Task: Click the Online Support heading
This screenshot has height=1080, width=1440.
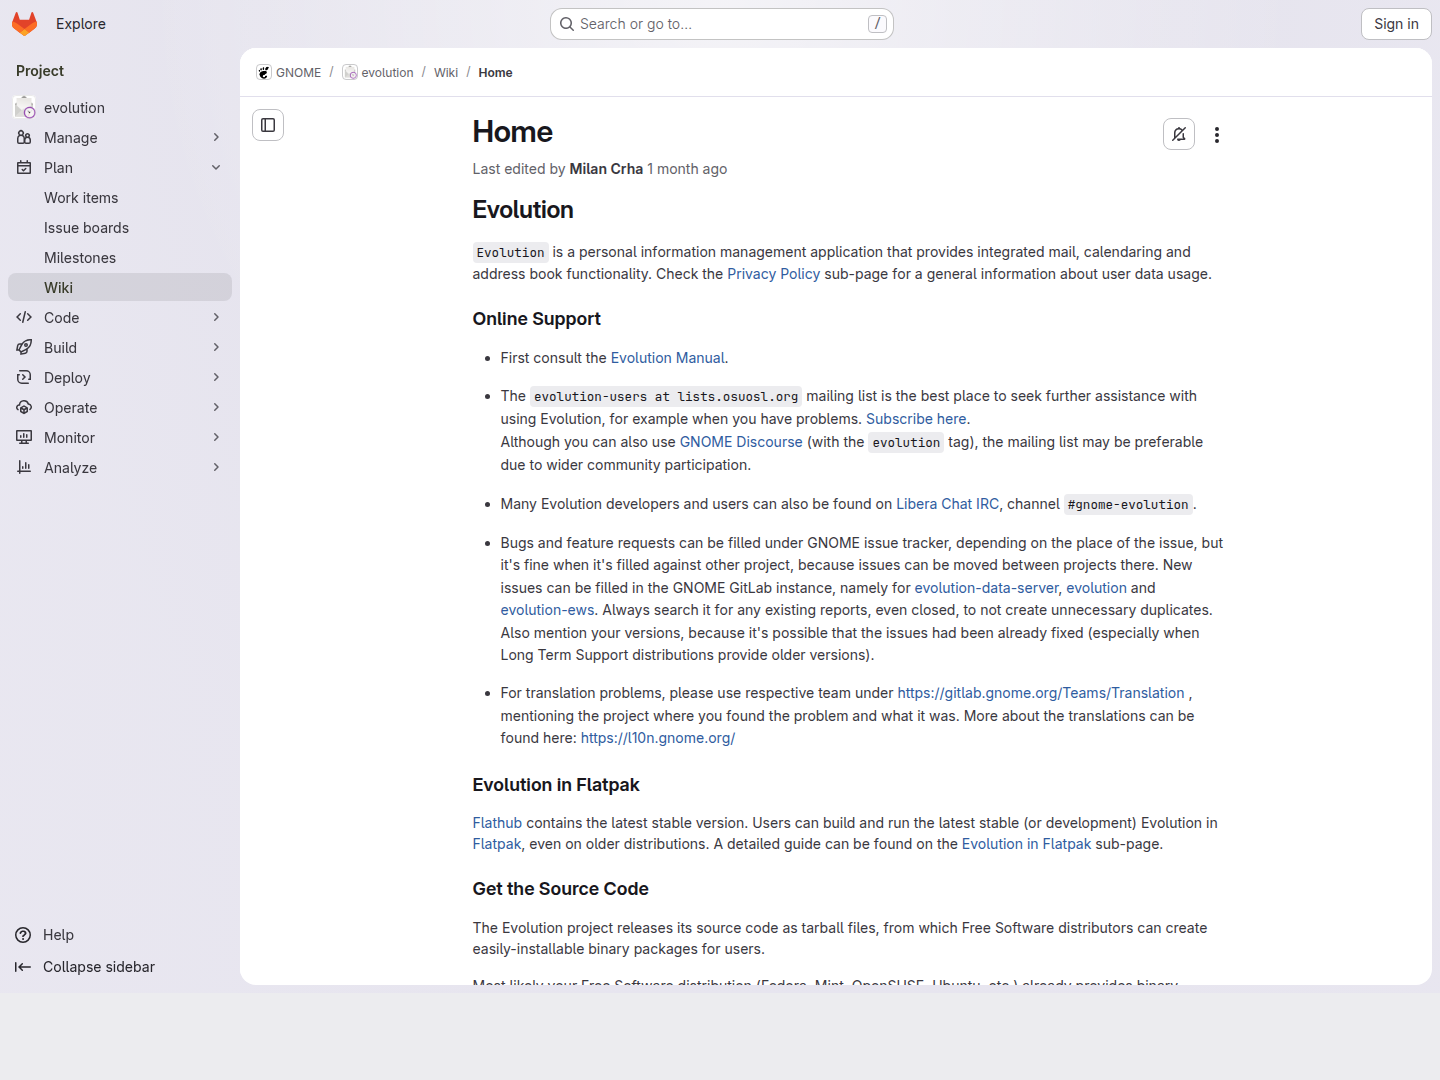Action: point(537,319)
